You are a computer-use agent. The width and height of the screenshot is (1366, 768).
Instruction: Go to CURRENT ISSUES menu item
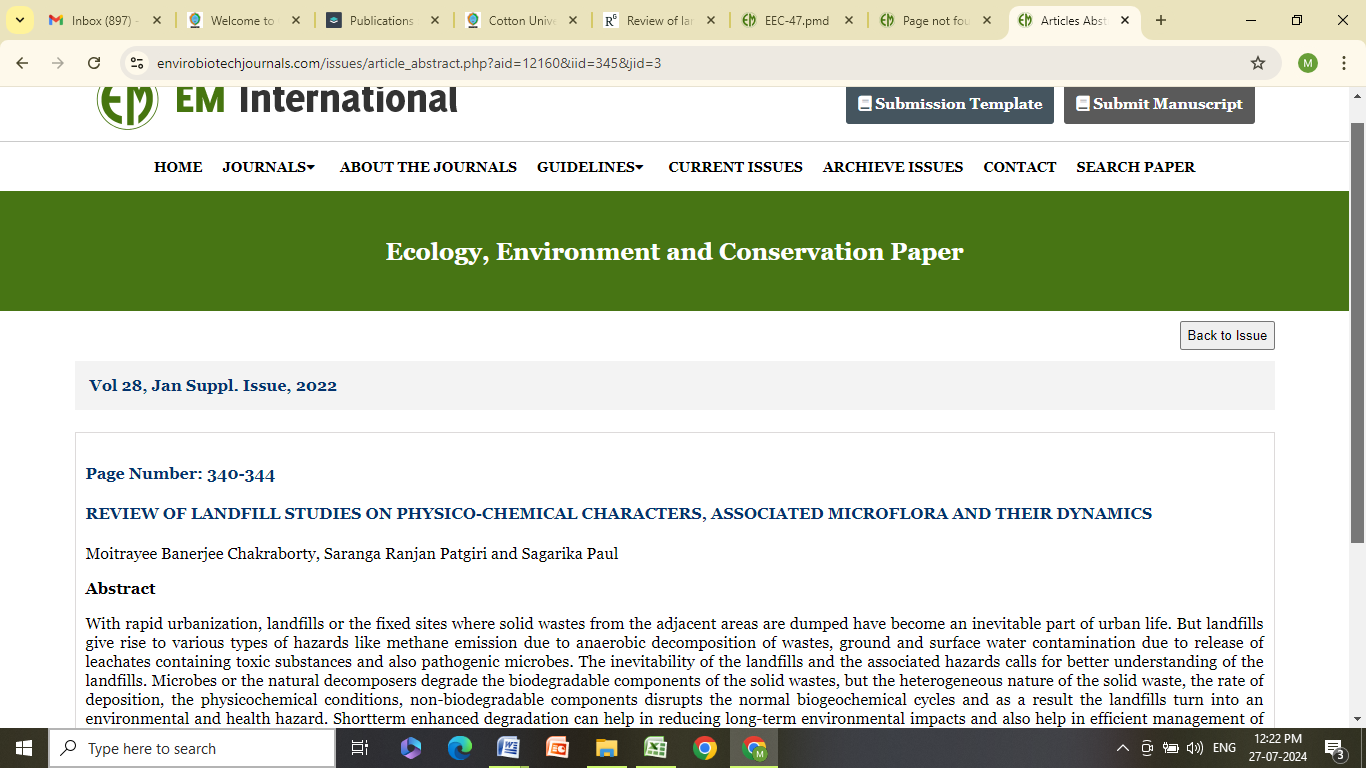point(735,167)
